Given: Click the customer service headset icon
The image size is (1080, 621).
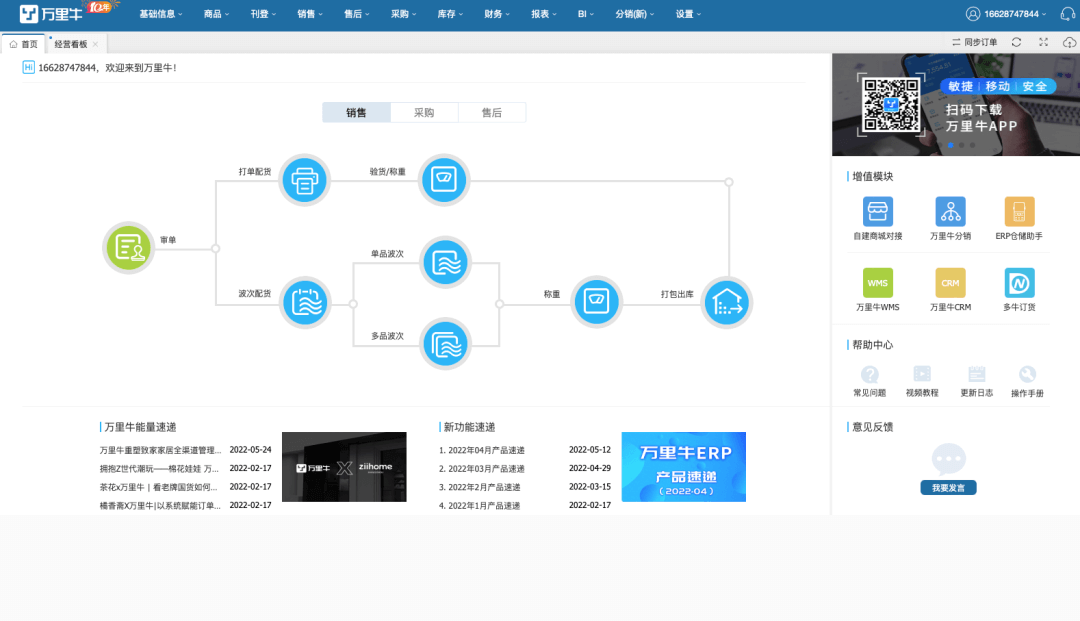Looking at the screenshot, I should [x=1068, y=14].
